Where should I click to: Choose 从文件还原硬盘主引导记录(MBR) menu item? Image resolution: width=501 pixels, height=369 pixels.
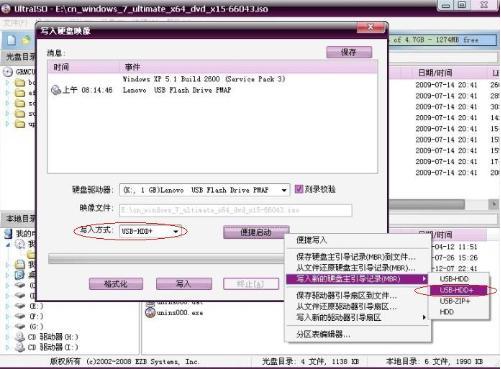[358, 268]
